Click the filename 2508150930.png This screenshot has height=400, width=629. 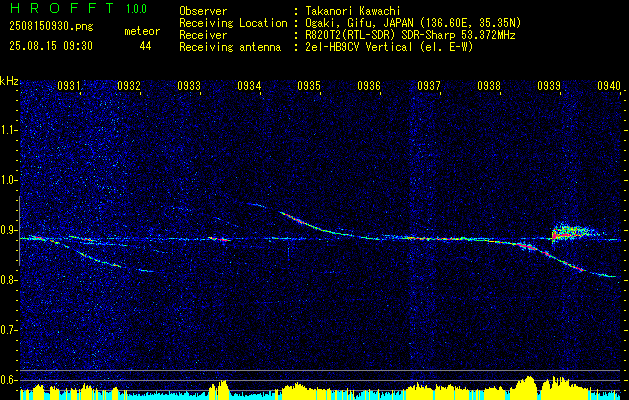click(51, 27)
